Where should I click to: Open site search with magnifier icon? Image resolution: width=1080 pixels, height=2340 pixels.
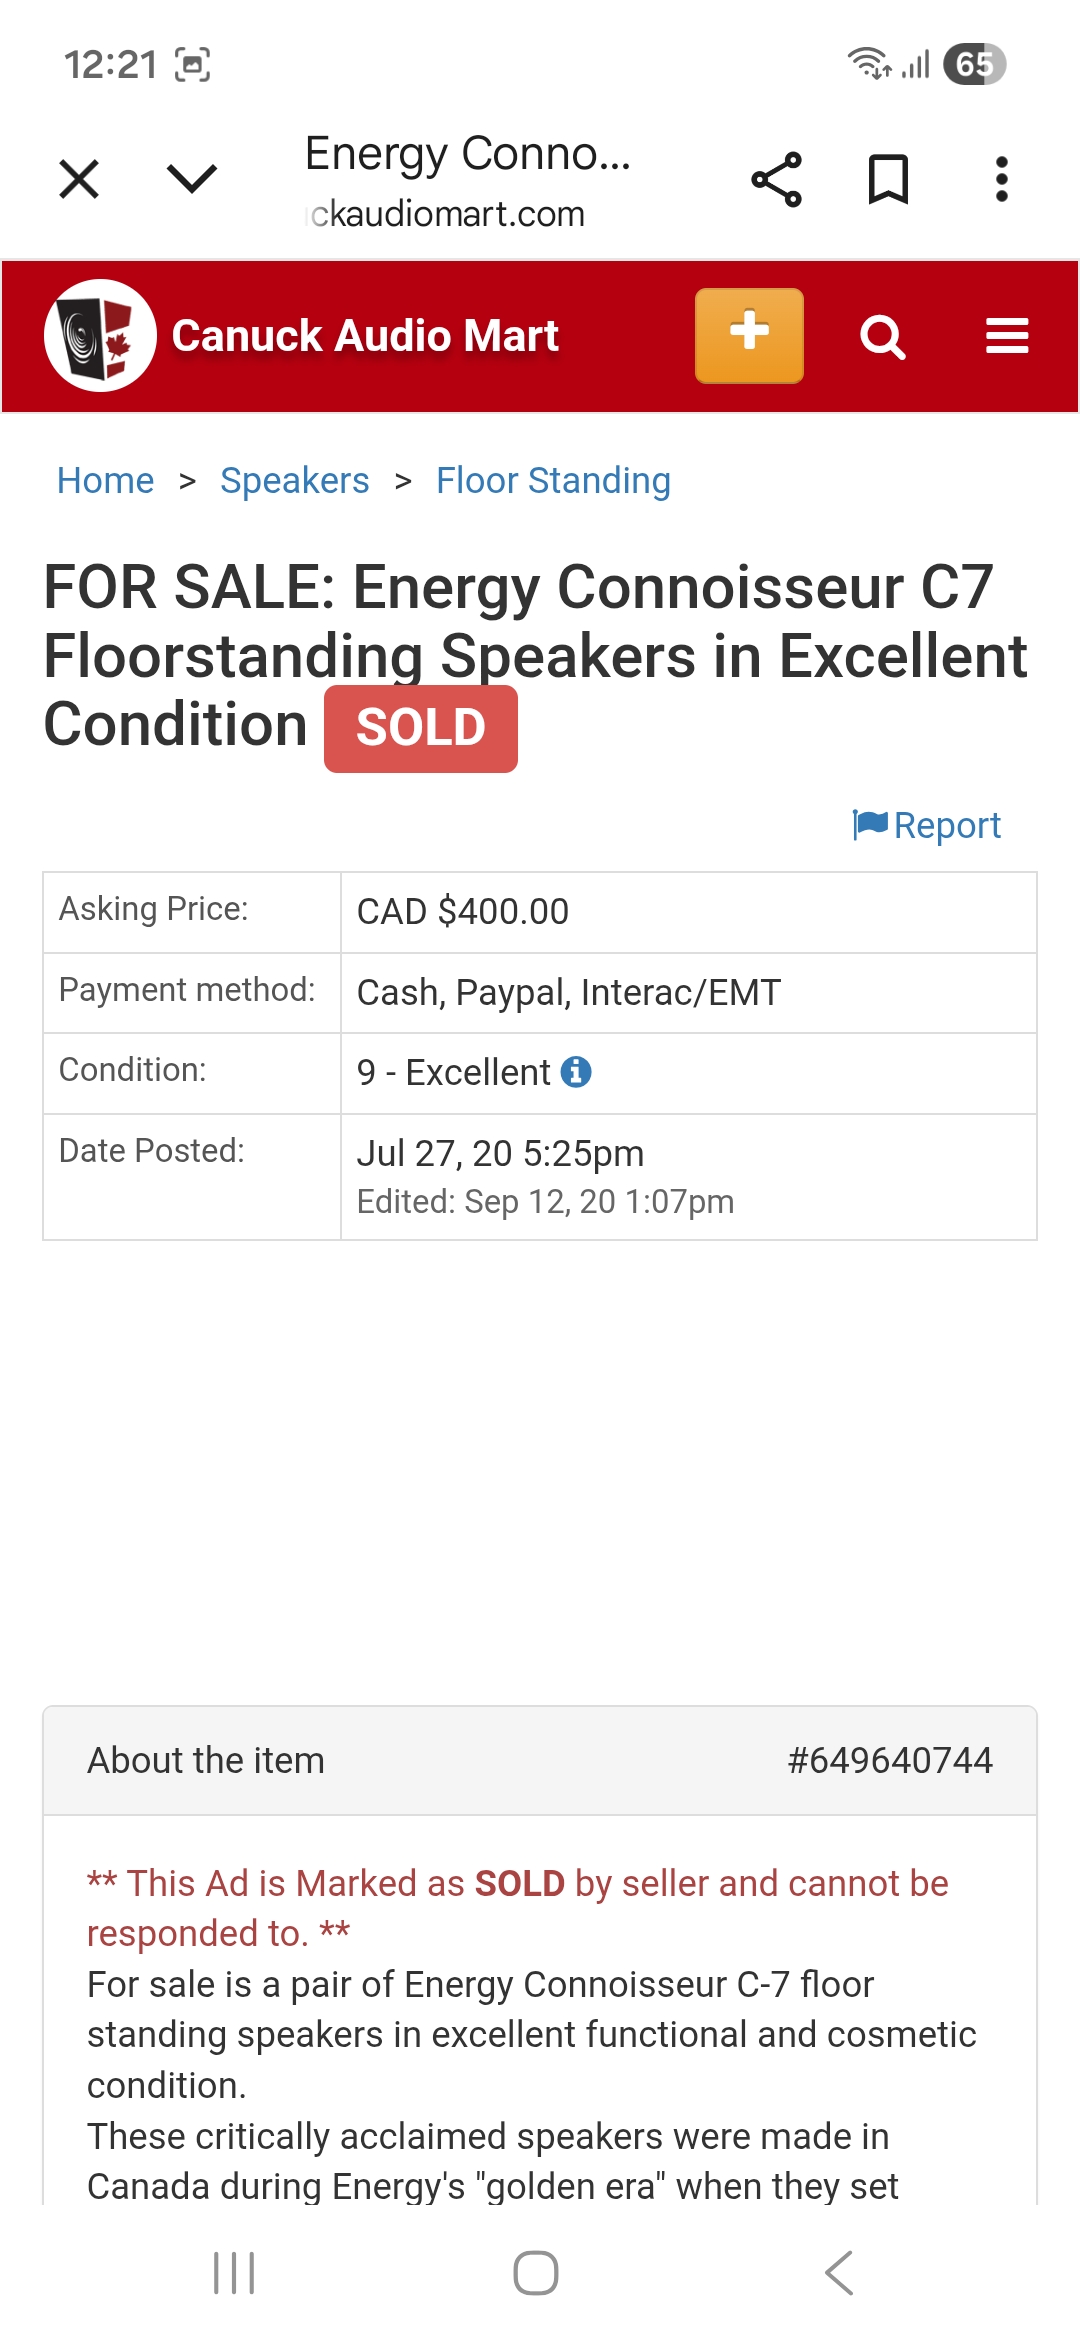click(x=882, y=337)
